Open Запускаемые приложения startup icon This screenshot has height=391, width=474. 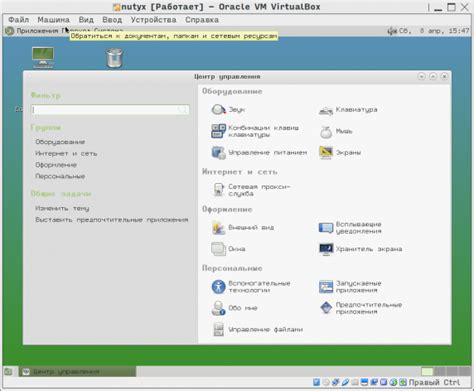(326, 287)
